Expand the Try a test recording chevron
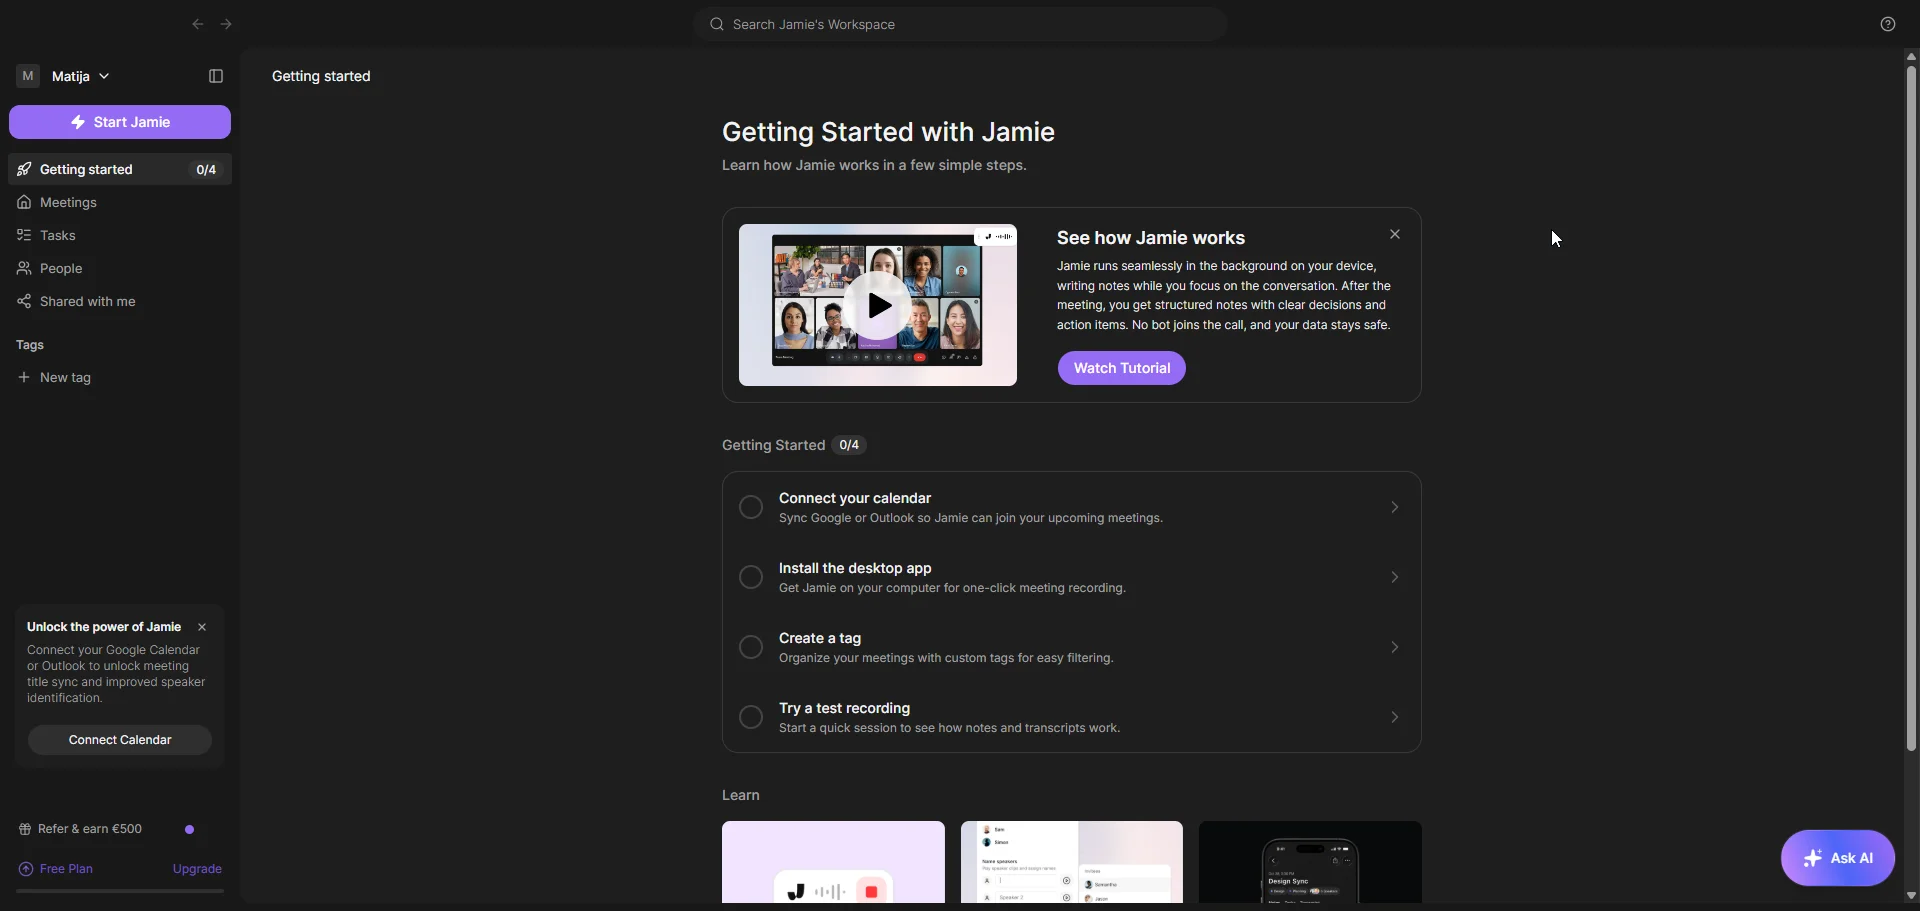 (x=1394, y=718)
